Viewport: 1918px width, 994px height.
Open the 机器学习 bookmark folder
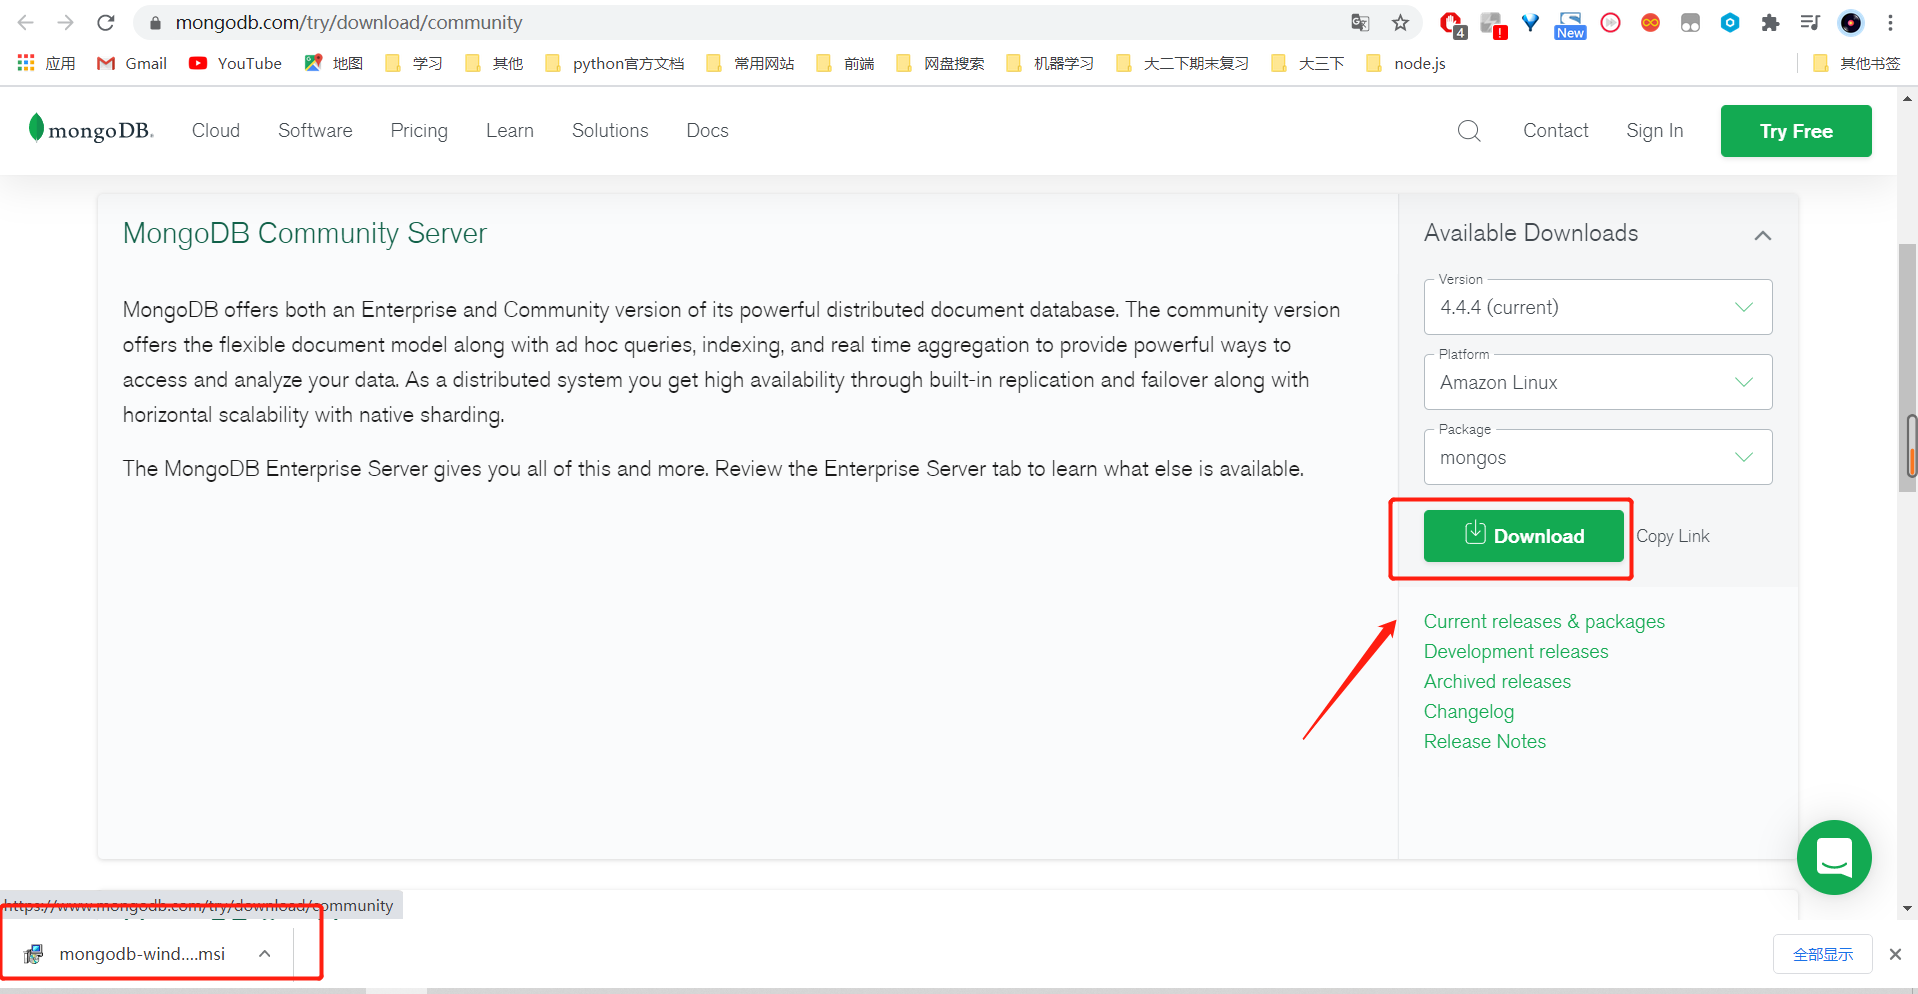pyautogui.click(x=1050, y=63)
